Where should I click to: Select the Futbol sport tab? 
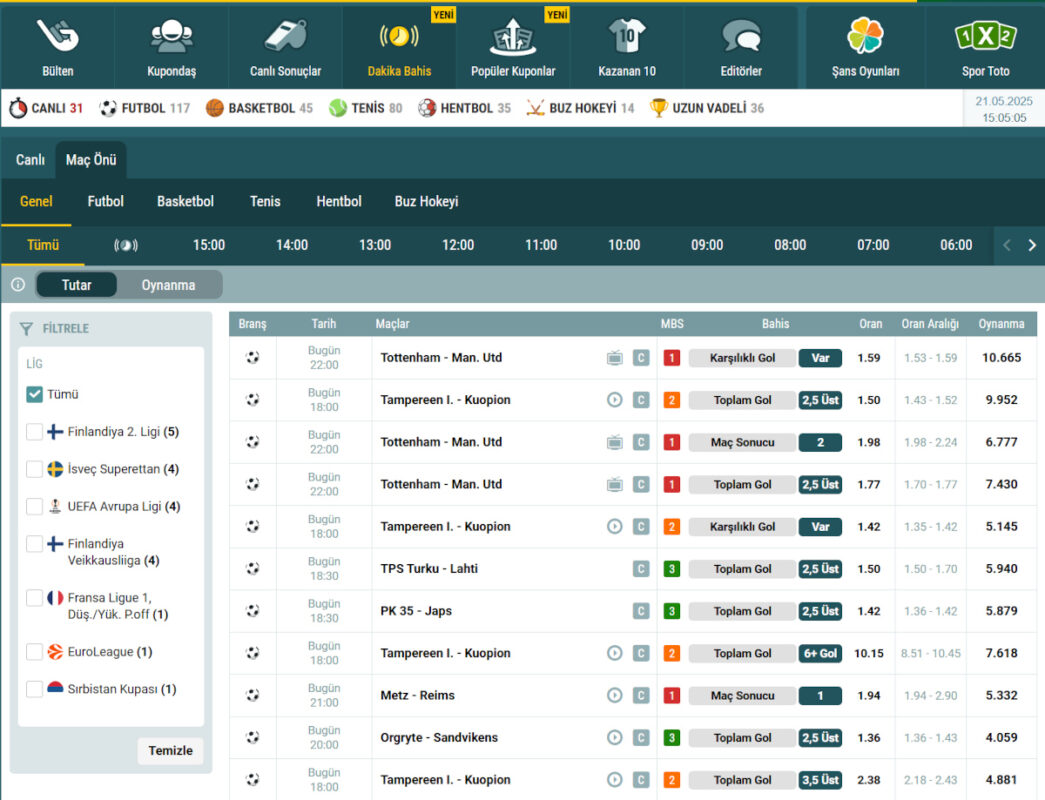point(105,201)
